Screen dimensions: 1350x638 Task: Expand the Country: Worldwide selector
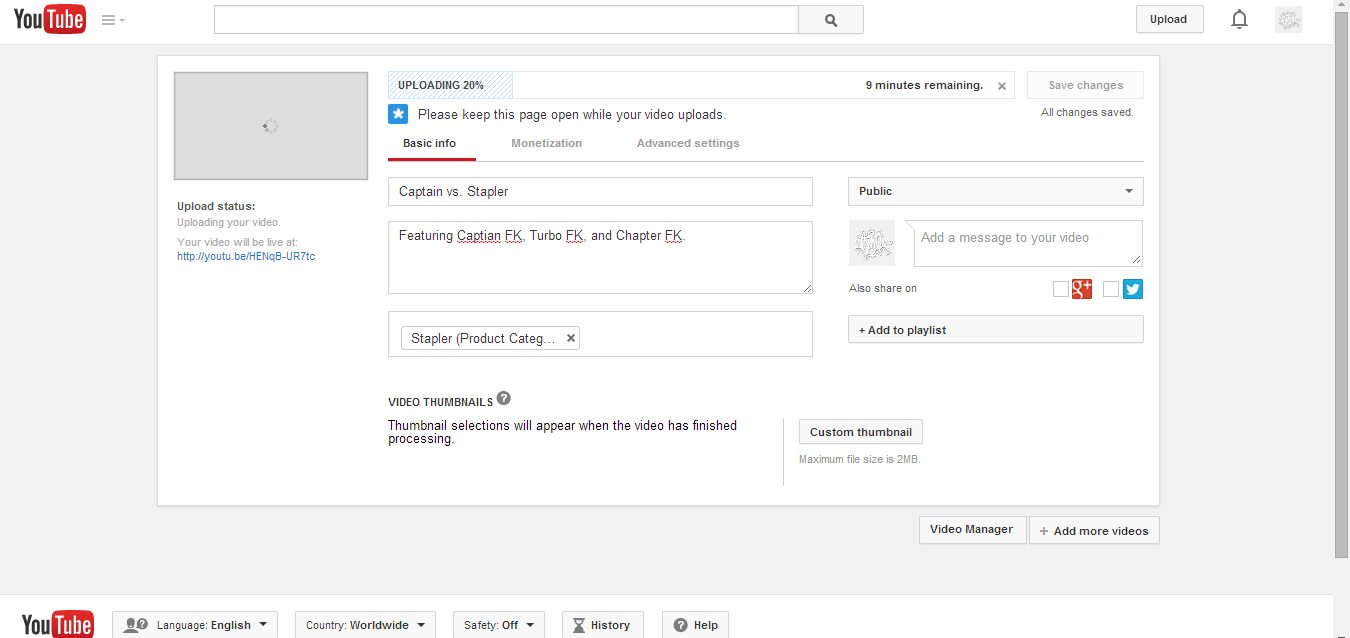(x=365, y=625)
